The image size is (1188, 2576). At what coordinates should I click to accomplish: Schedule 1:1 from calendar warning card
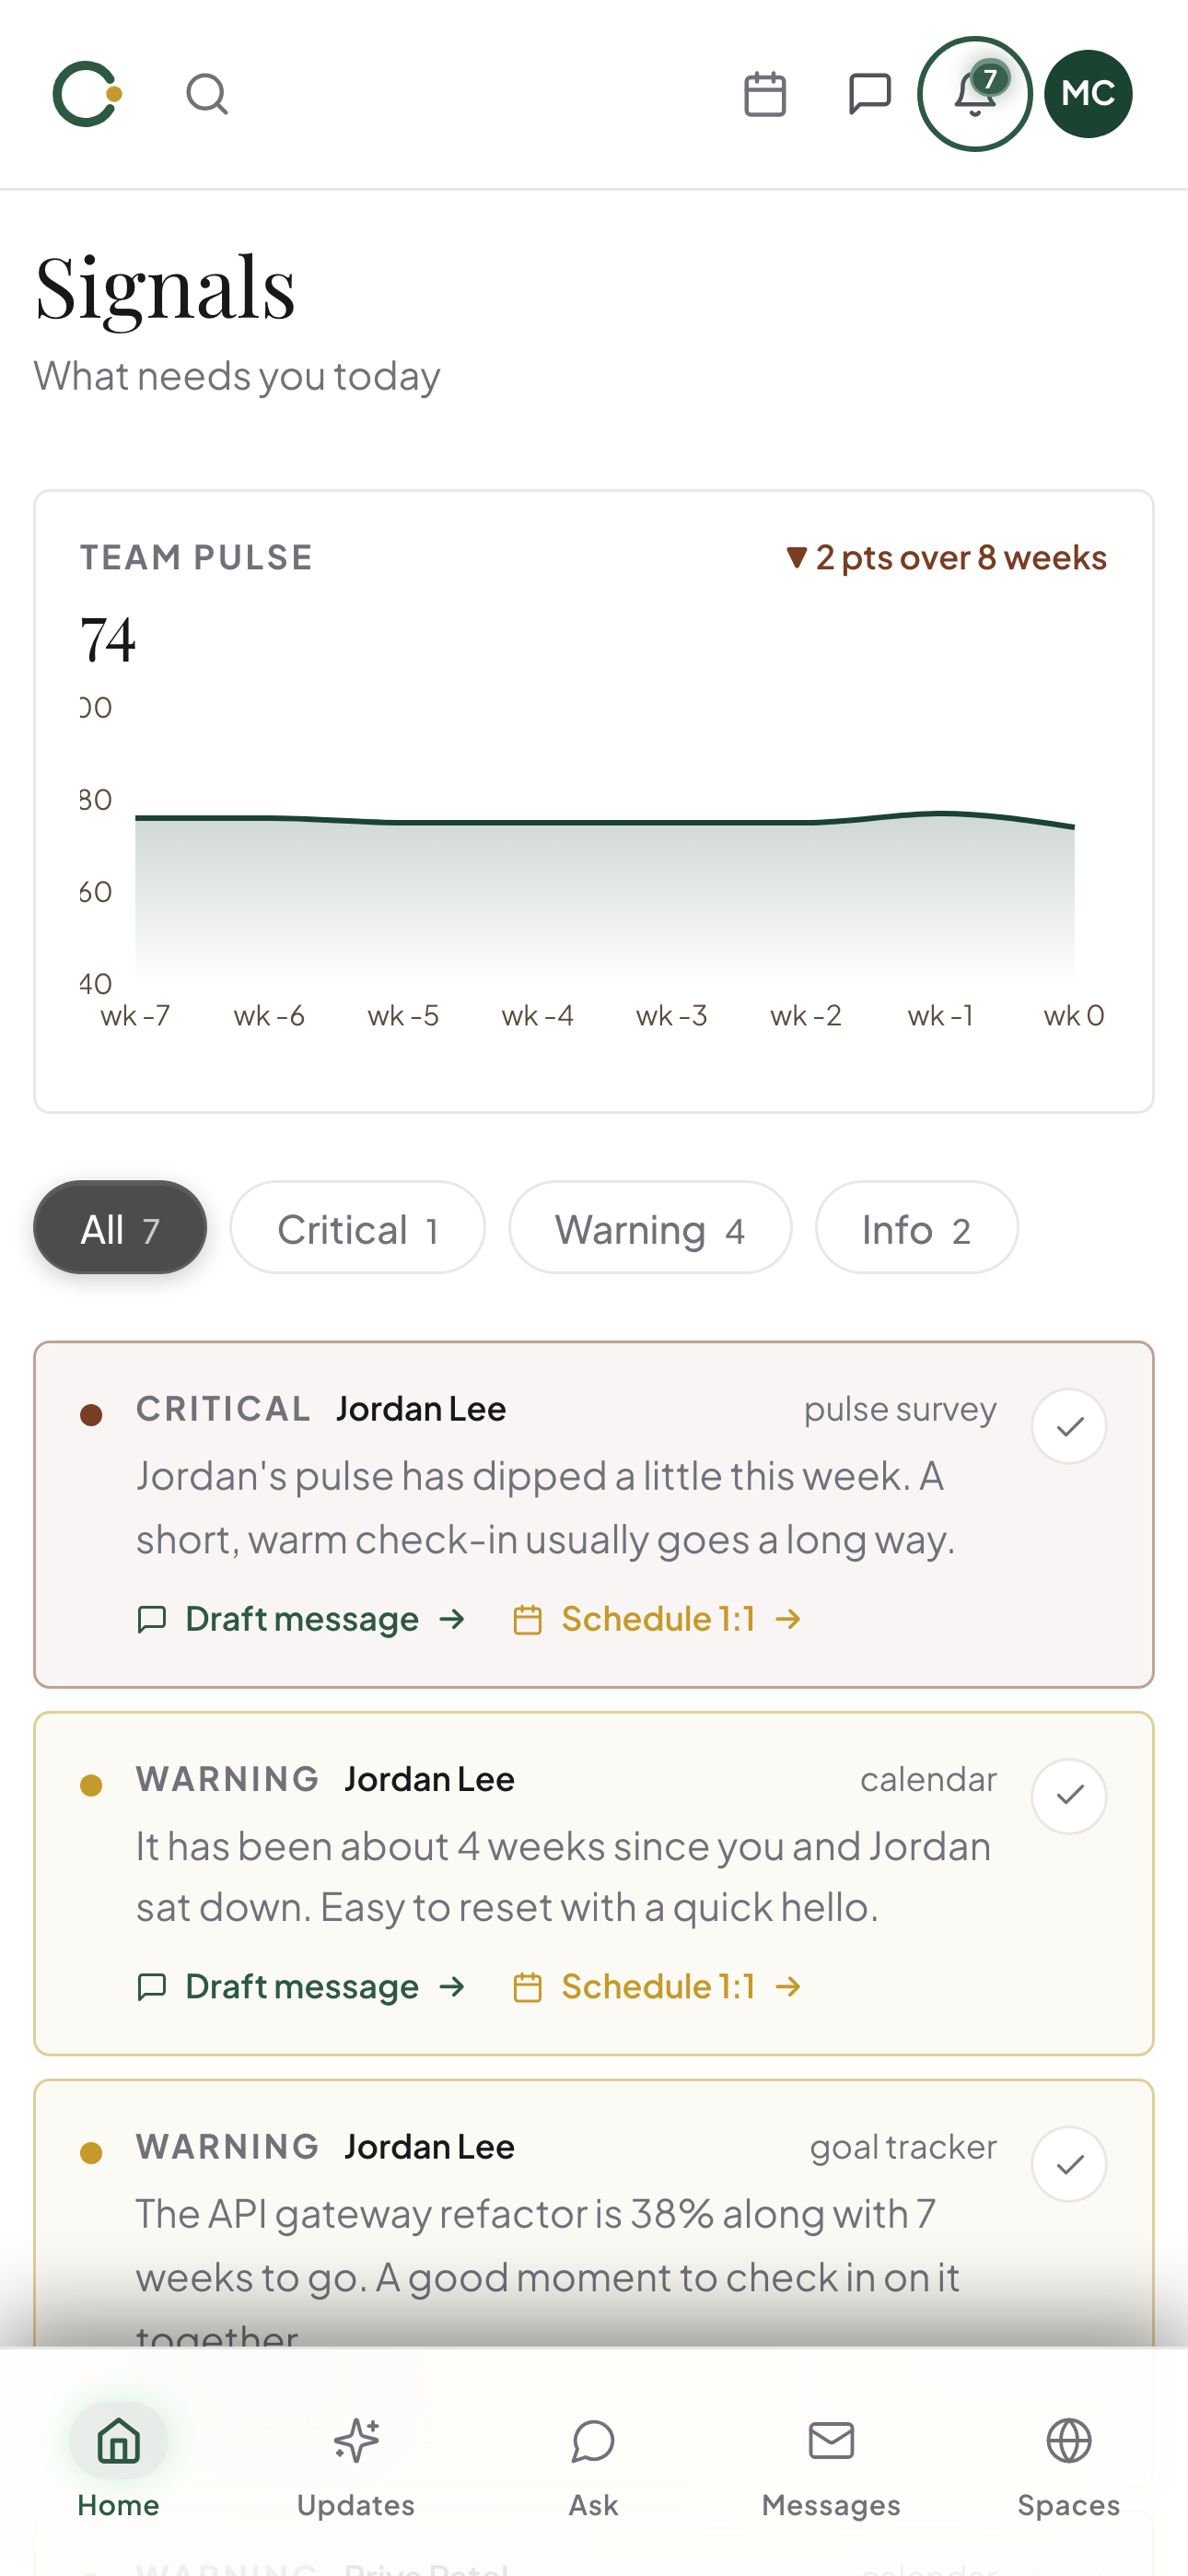657,1987
